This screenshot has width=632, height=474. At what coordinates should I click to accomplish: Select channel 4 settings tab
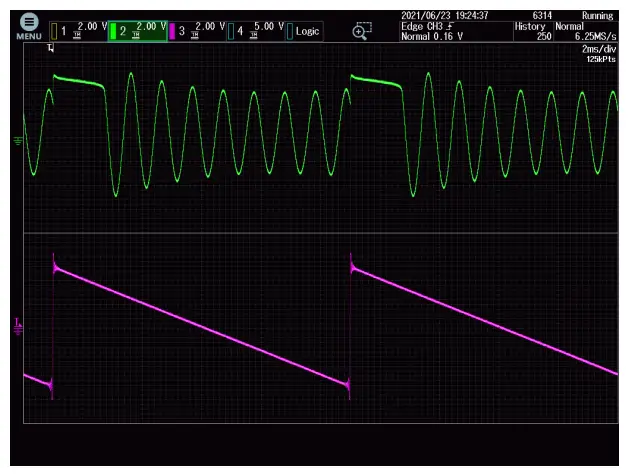(x=256, y=31)
